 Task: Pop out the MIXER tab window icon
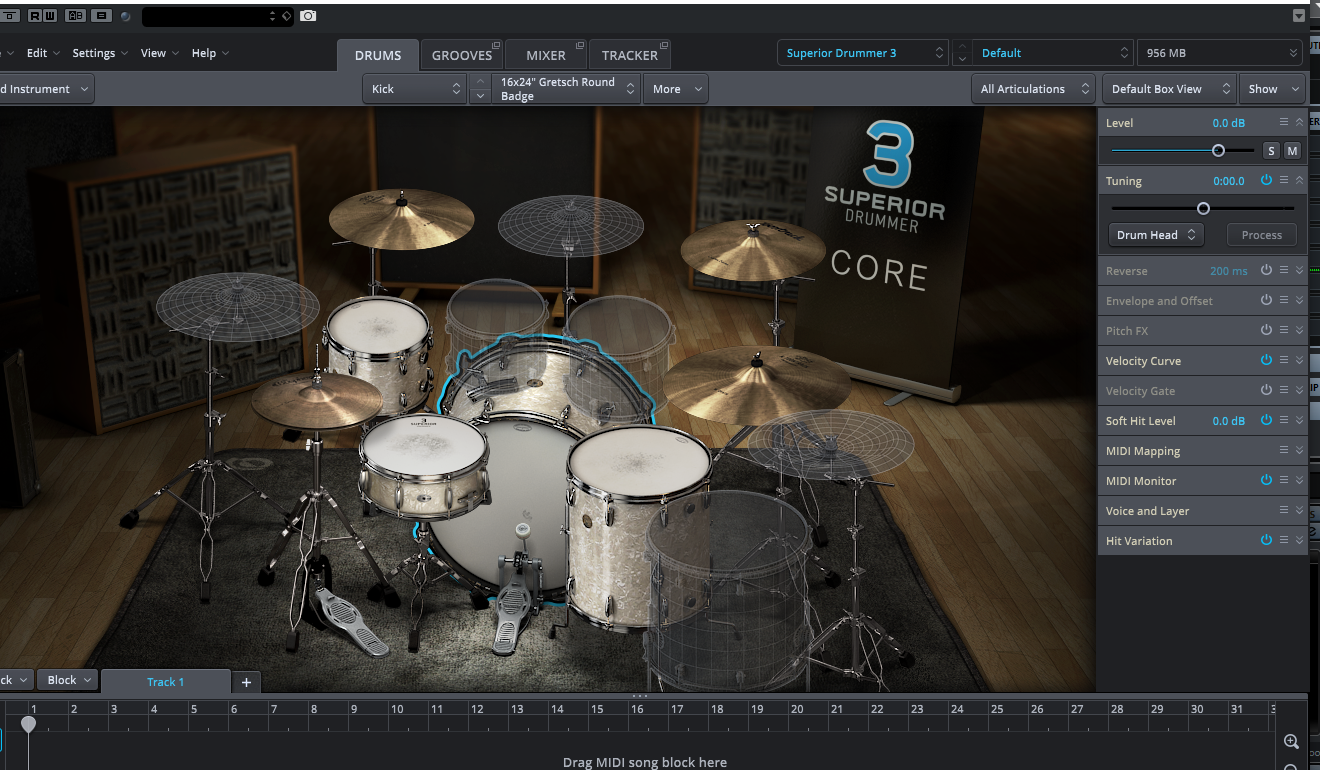pyautogui.click(x=582, y=46)
